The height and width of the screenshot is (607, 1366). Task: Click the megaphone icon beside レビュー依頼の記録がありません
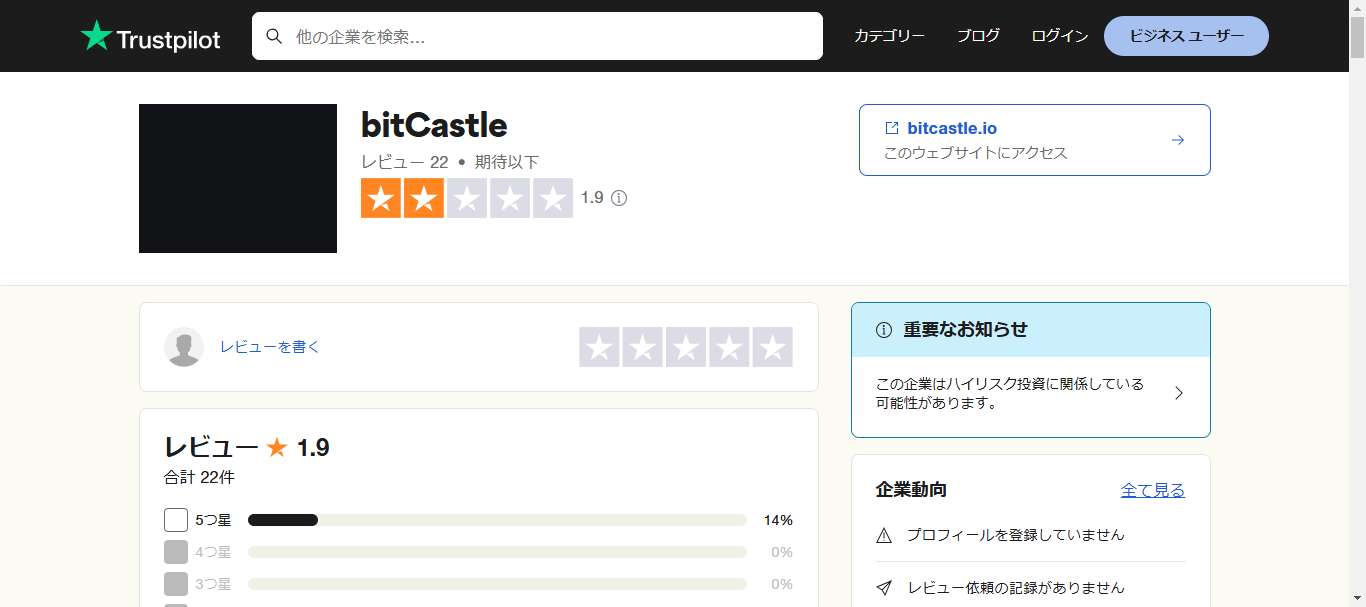pyautogui.click(x=883, y=588)
